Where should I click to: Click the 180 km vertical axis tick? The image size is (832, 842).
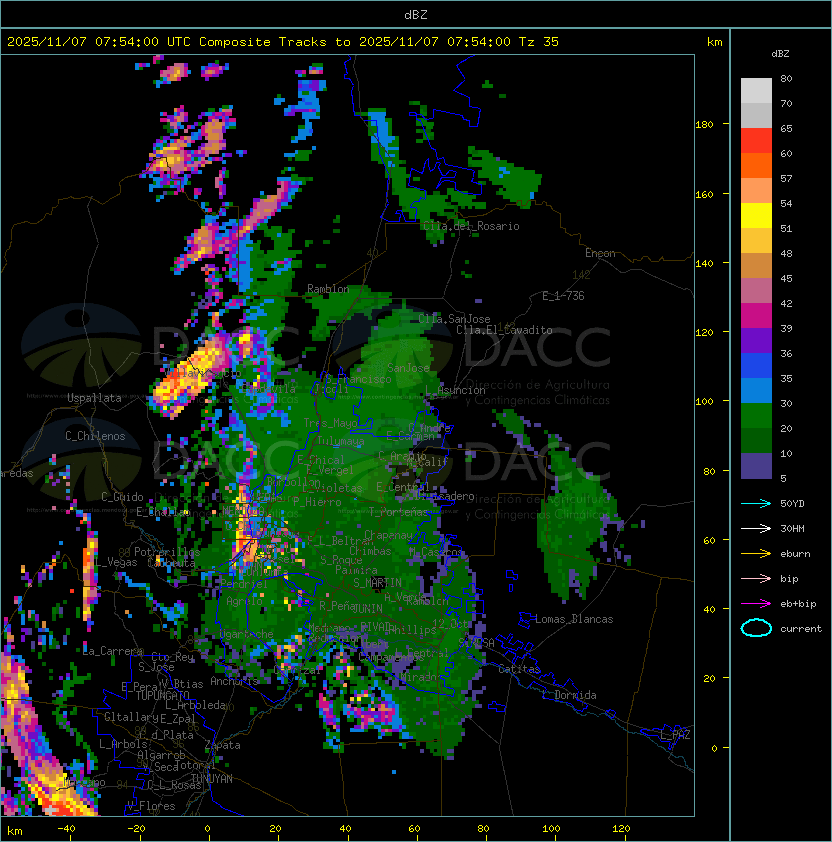point(704,125)
